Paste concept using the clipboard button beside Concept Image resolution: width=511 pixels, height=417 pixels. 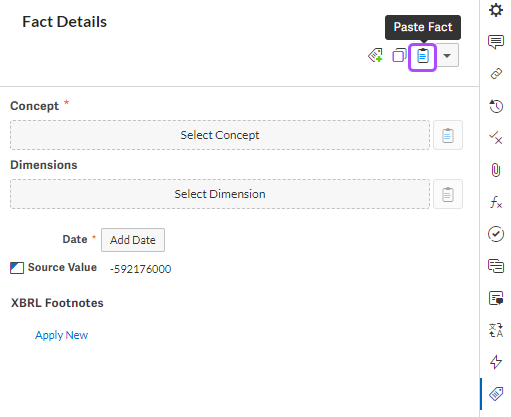tap(448, 135)
